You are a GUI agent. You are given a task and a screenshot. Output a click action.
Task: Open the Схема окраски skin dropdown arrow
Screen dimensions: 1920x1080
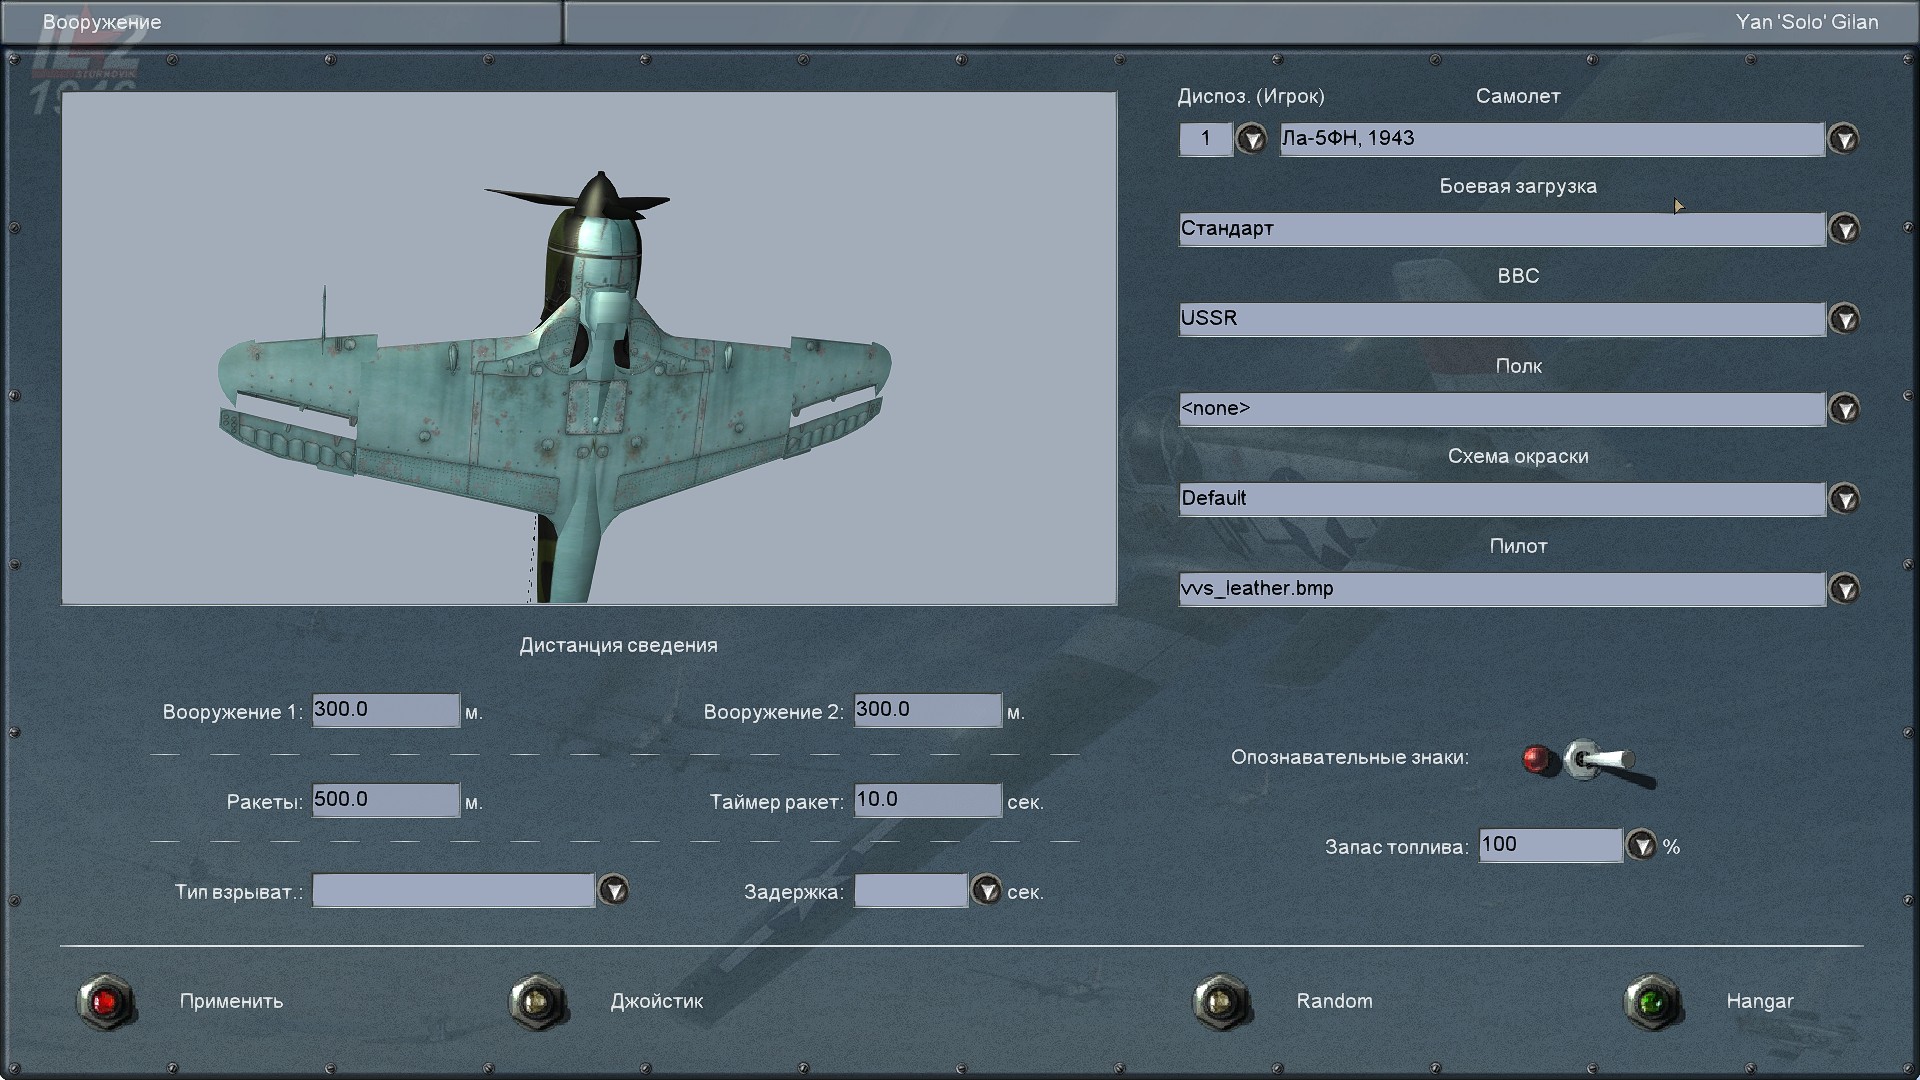pos(1843,499)
